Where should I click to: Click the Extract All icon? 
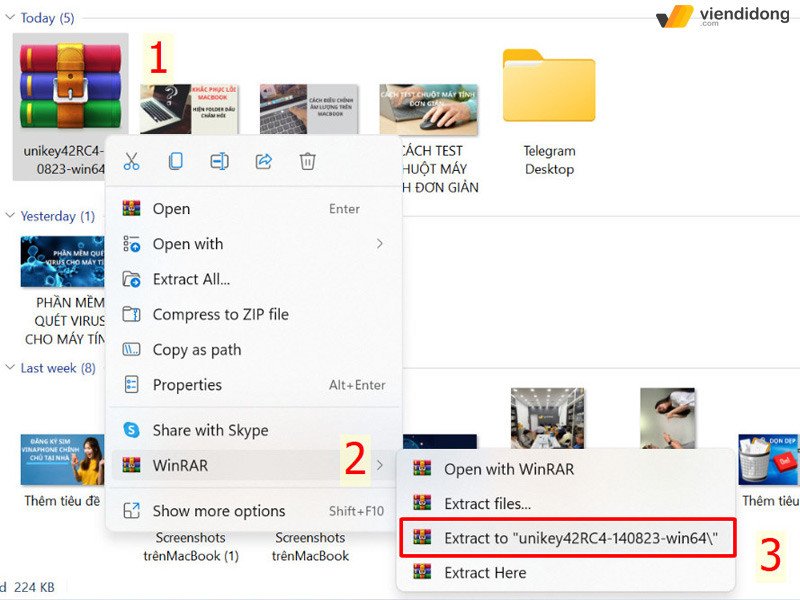coord(133,279)
